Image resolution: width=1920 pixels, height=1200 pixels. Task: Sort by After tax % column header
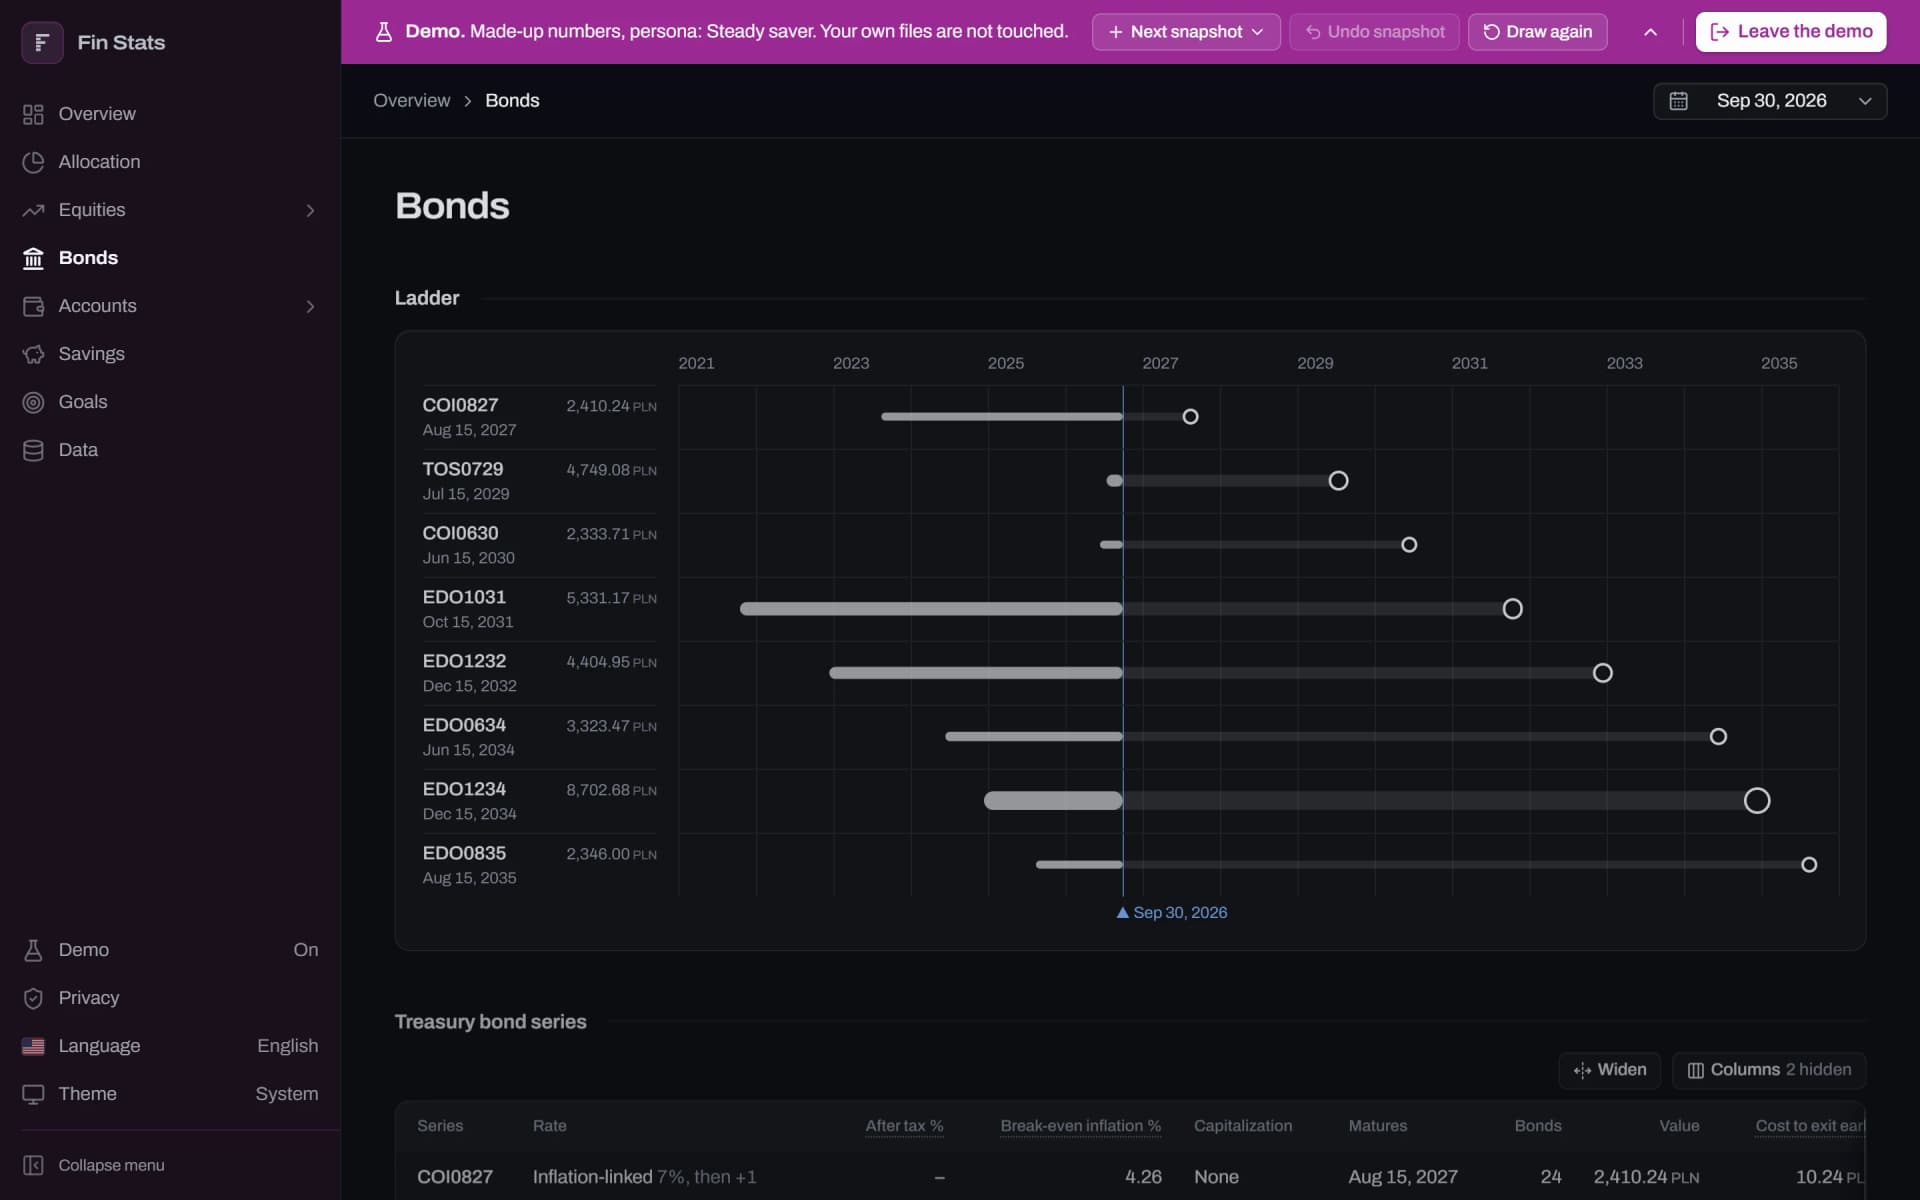[x=904, y=1126]
